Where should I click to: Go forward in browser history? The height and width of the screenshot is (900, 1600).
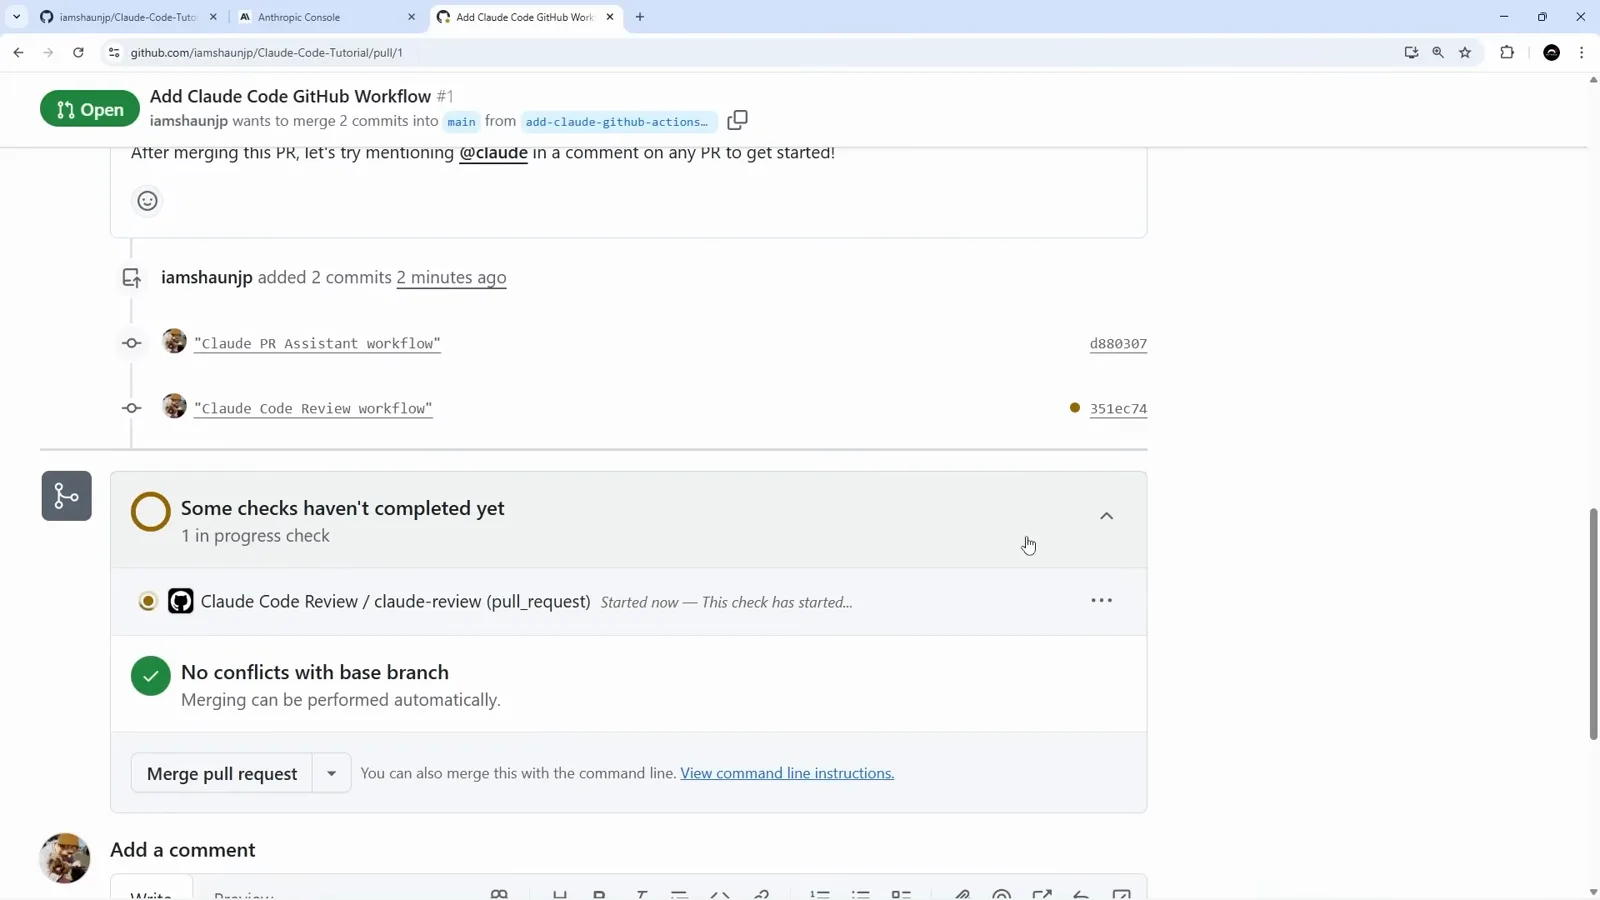[x=48, y=52]
